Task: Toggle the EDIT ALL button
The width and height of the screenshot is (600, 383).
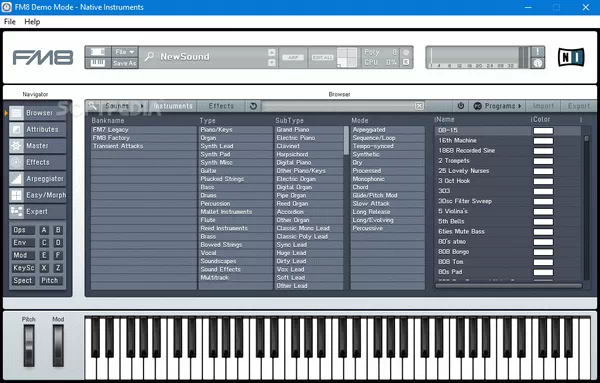Action: coord(323,57)
